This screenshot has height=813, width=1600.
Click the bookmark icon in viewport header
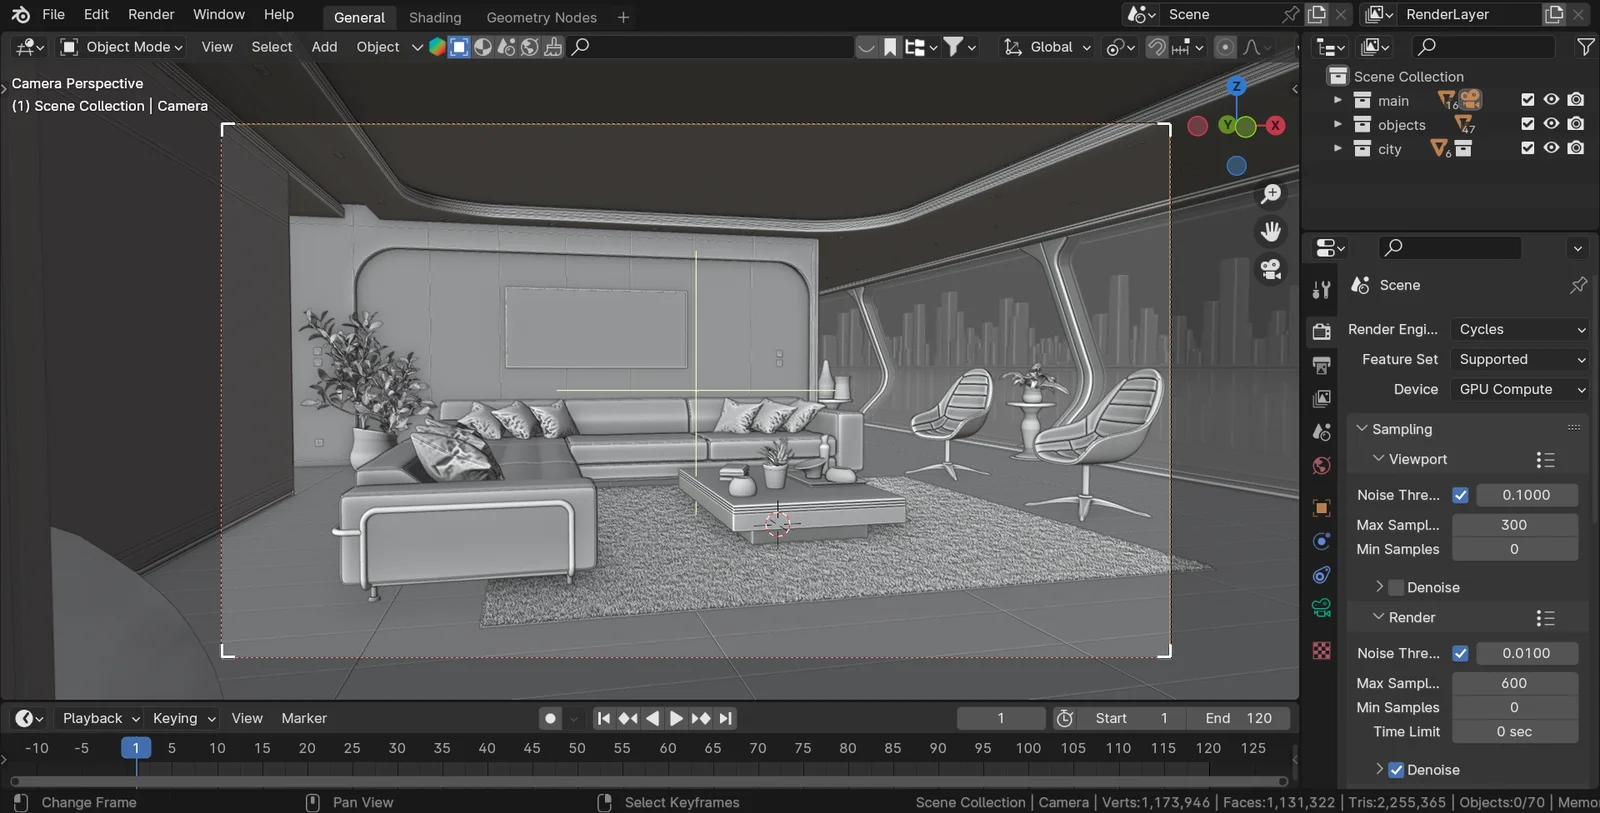pos(890,47)
